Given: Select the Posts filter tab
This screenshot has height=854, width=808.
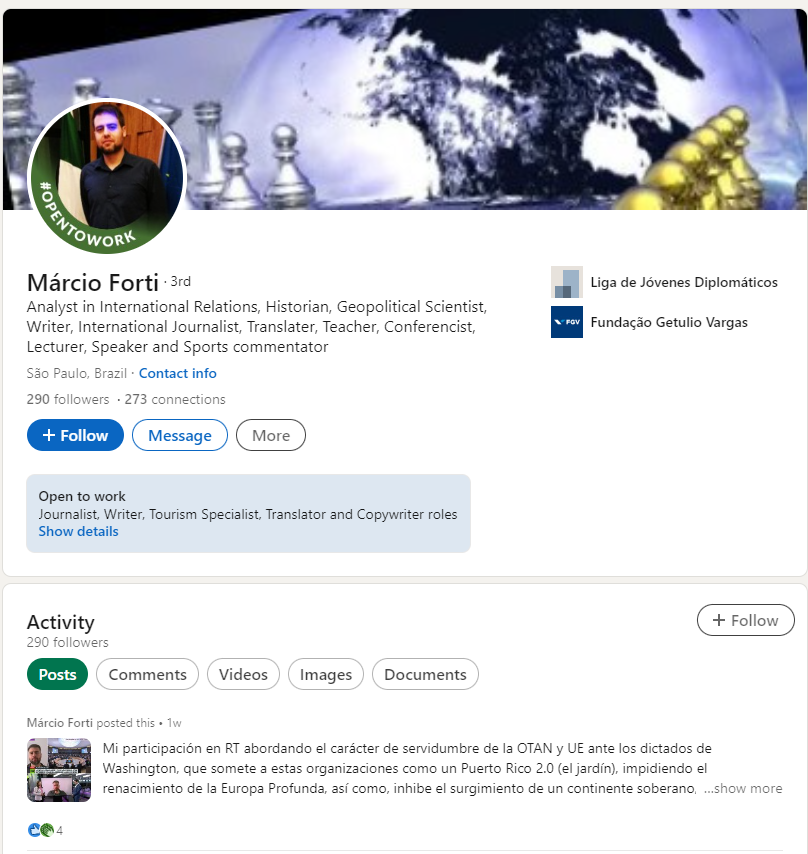Looking at the screenshot, I should pyautogui.click(x=57, y=674).
